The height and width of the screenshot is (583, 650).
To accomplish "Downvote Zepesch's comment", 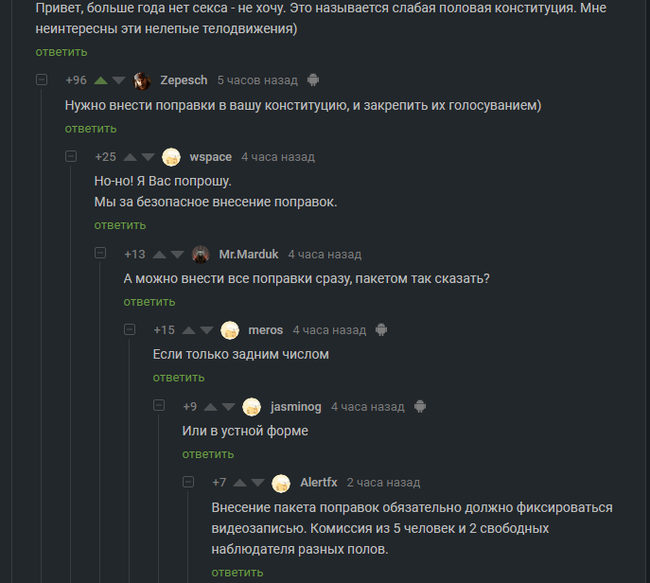I will 119,80.
